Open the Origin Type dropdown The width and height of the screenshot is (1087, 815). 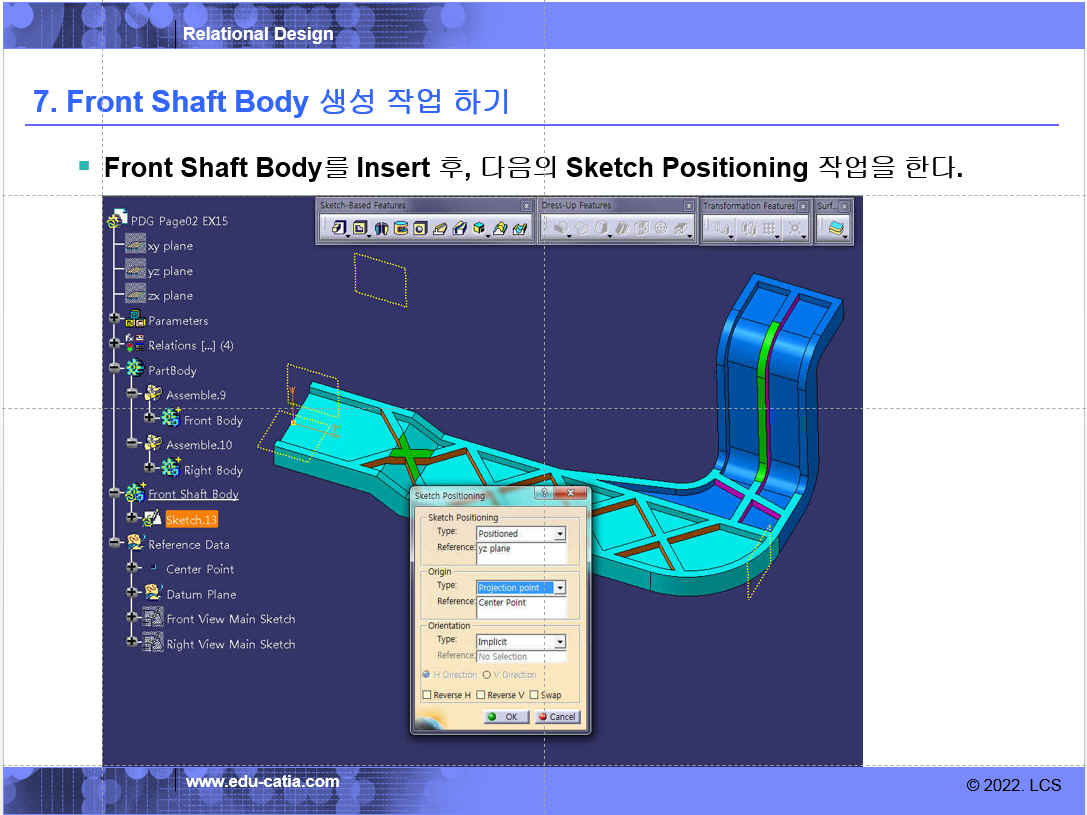pyautogui.click(x=560, y=588)
